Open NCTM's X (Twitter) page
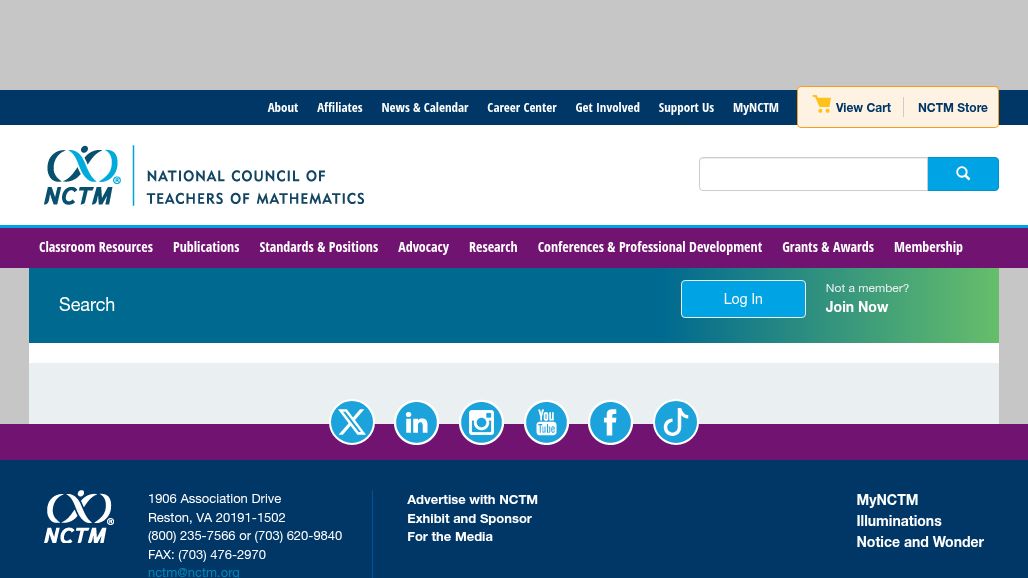This screenshot has height=578, width=1028. pyautogui.click(x=352, y=423)
